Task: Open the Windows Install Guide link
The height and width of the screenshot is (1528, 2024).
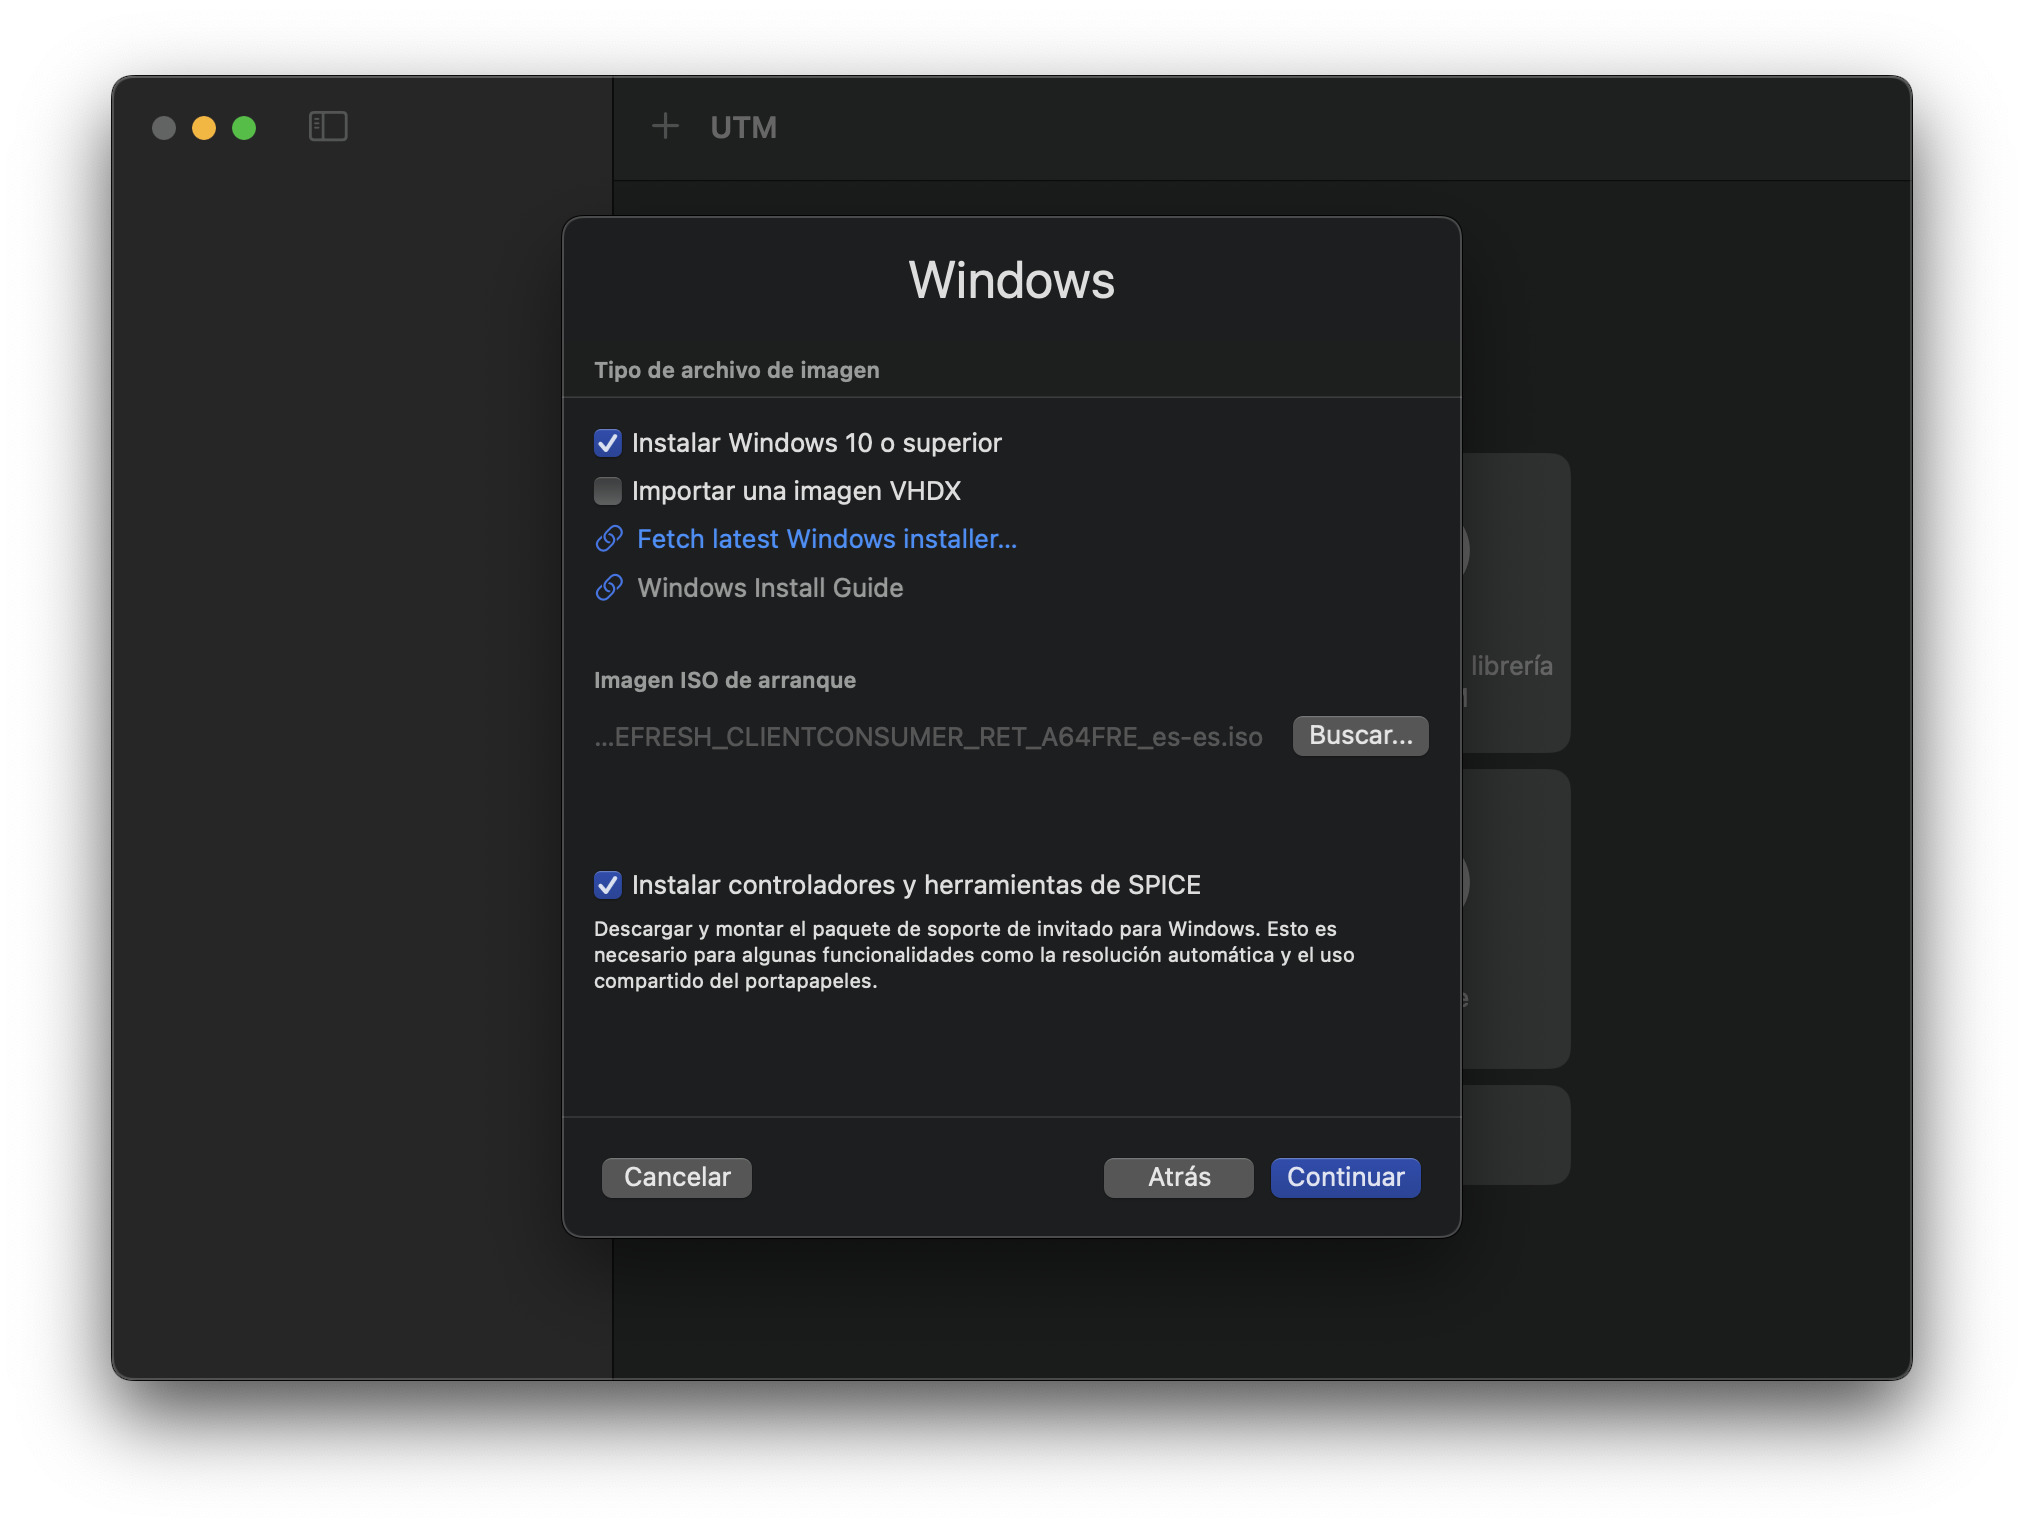Action: [x=770, y=588]
